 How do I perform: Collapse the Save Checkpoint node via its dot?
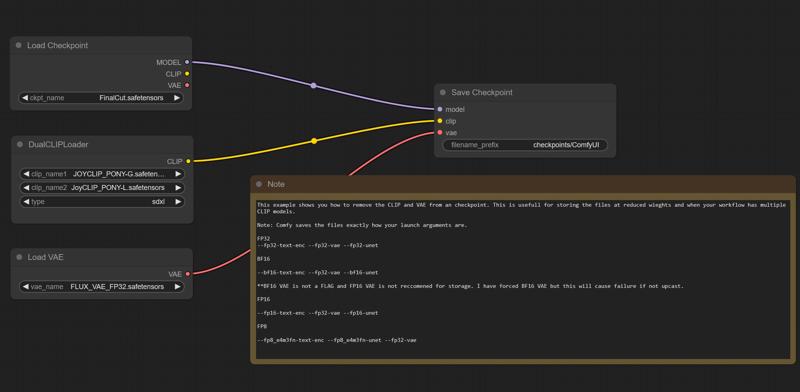click(x=443, y=92)
